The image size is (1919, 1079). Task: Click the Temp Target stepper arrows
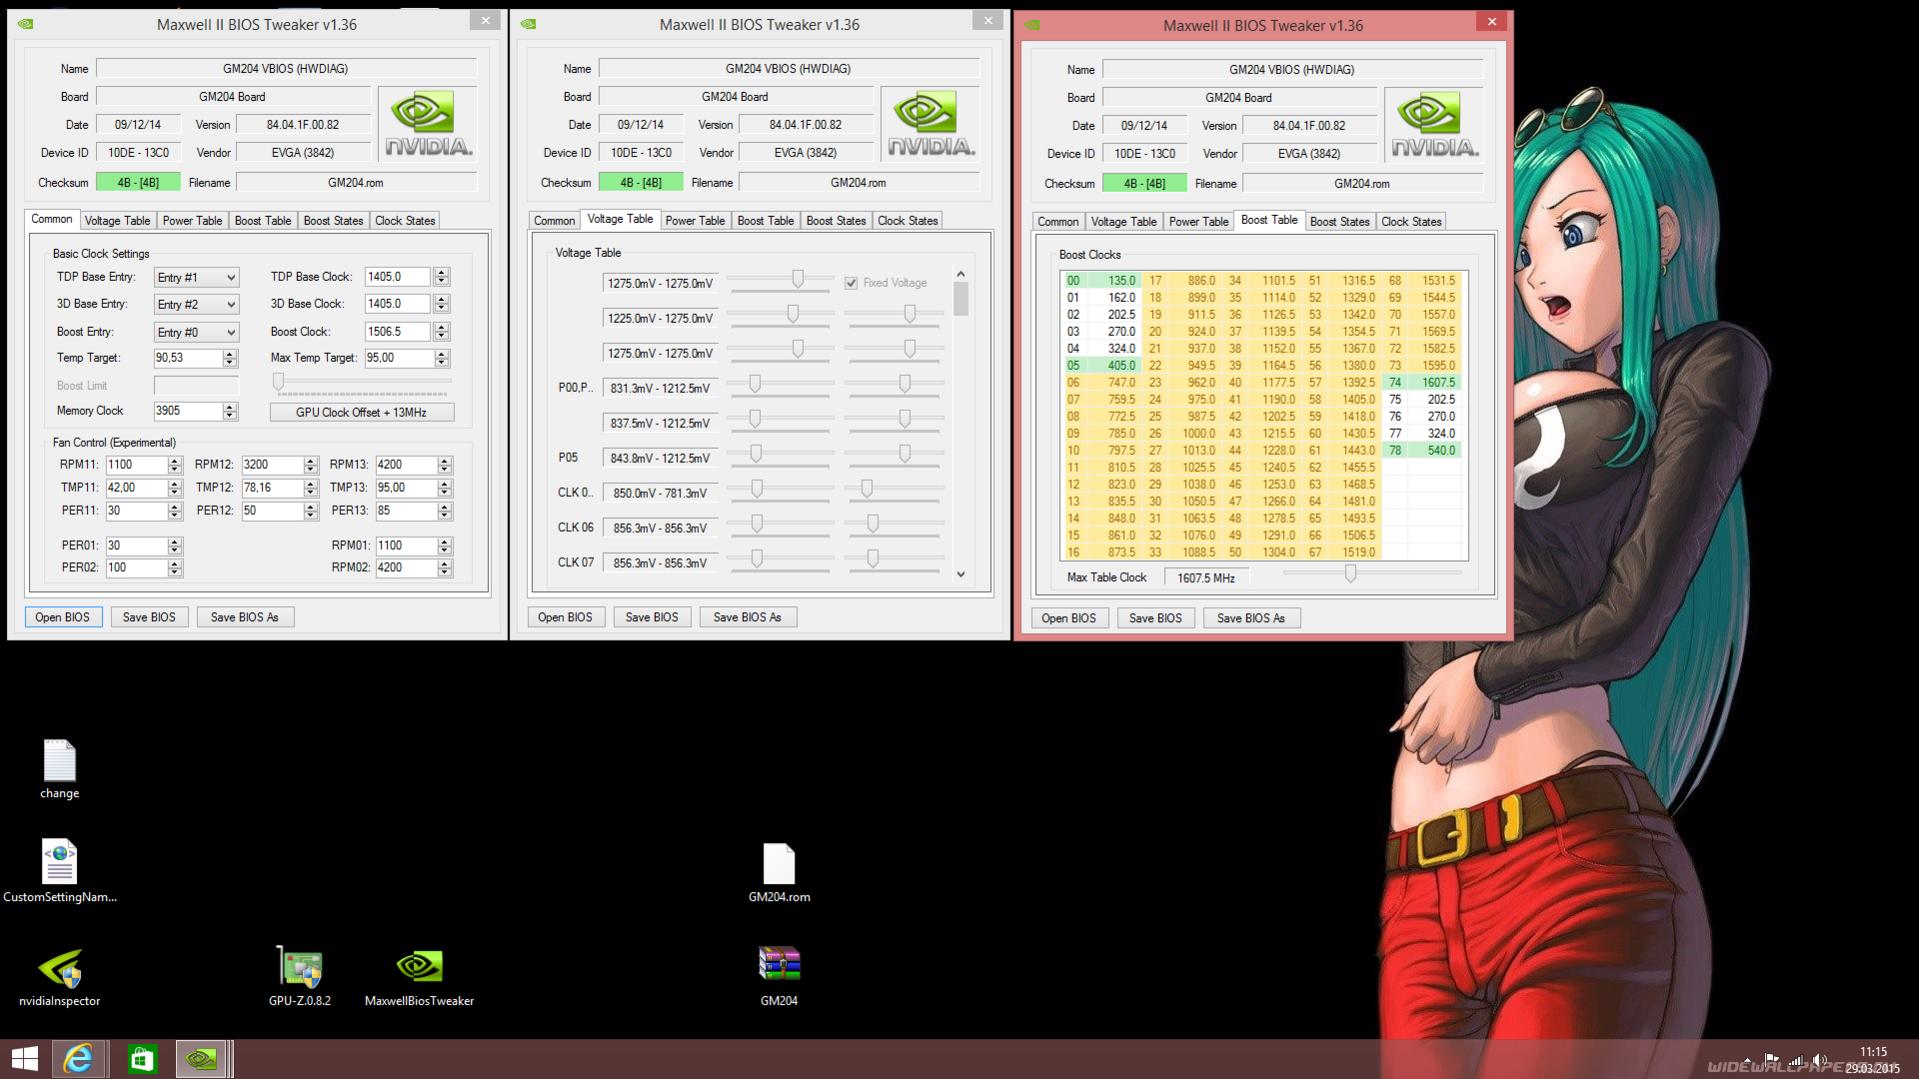tap(230, 358)
